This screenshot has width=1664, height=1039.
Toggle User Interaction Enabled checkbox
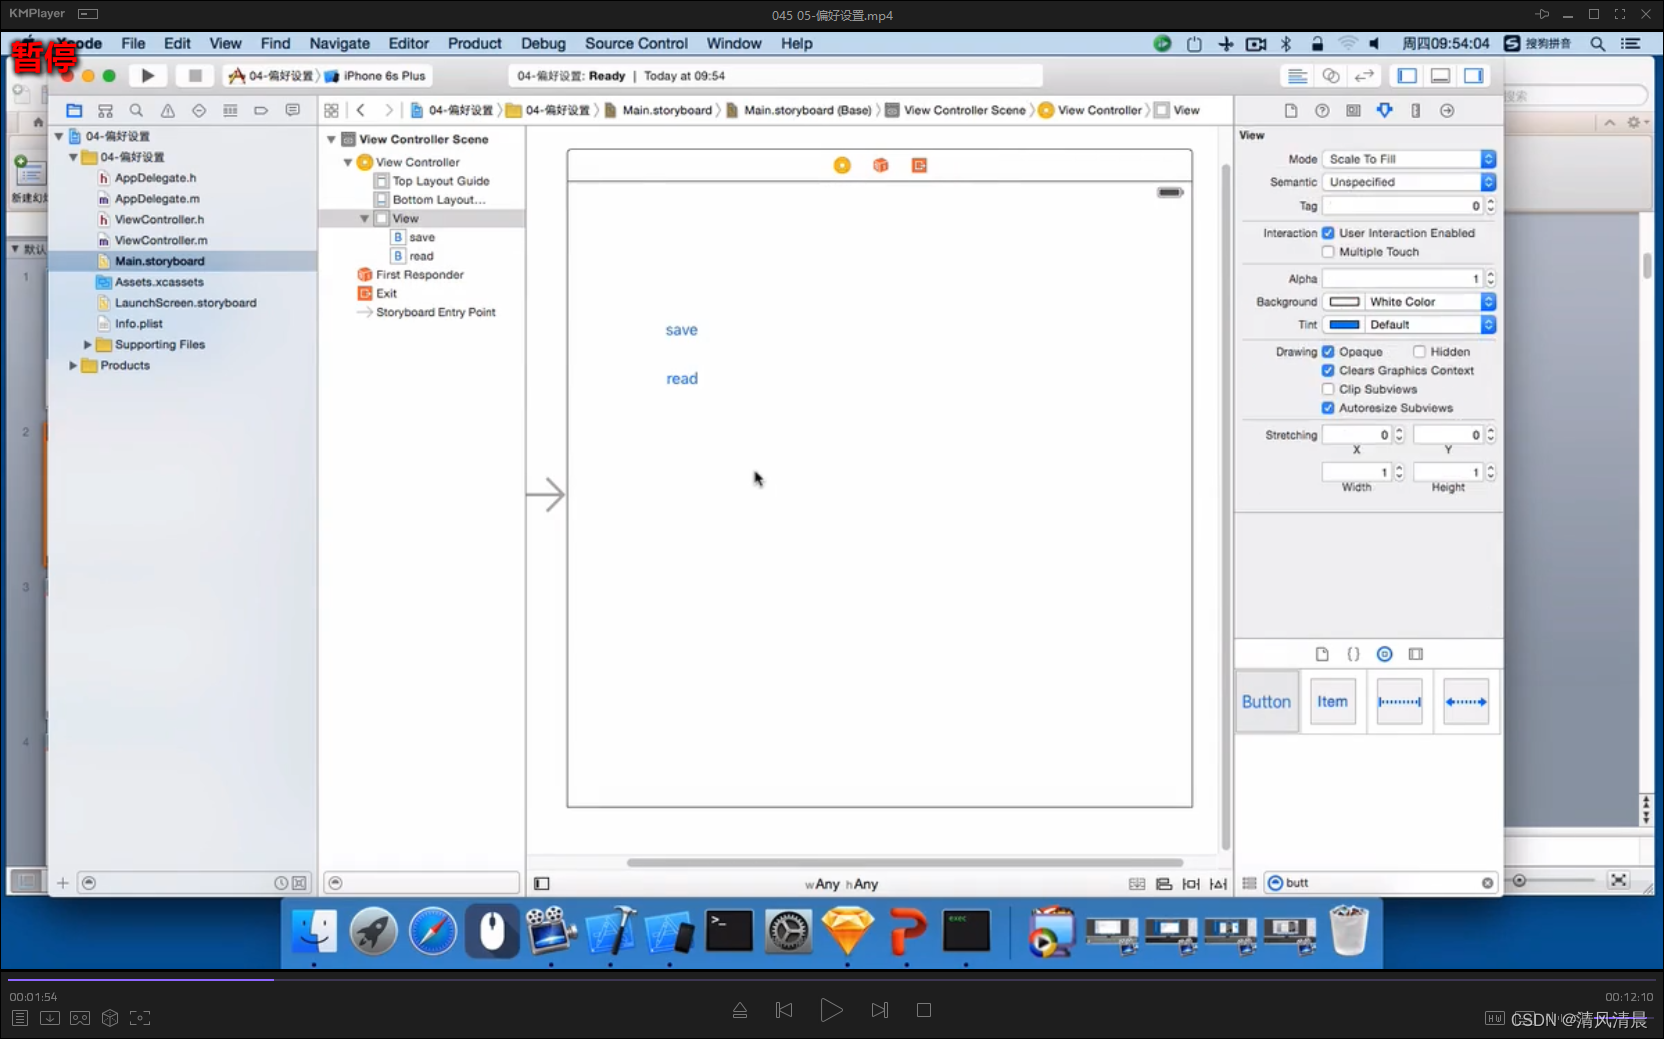tap(1328, 233)
